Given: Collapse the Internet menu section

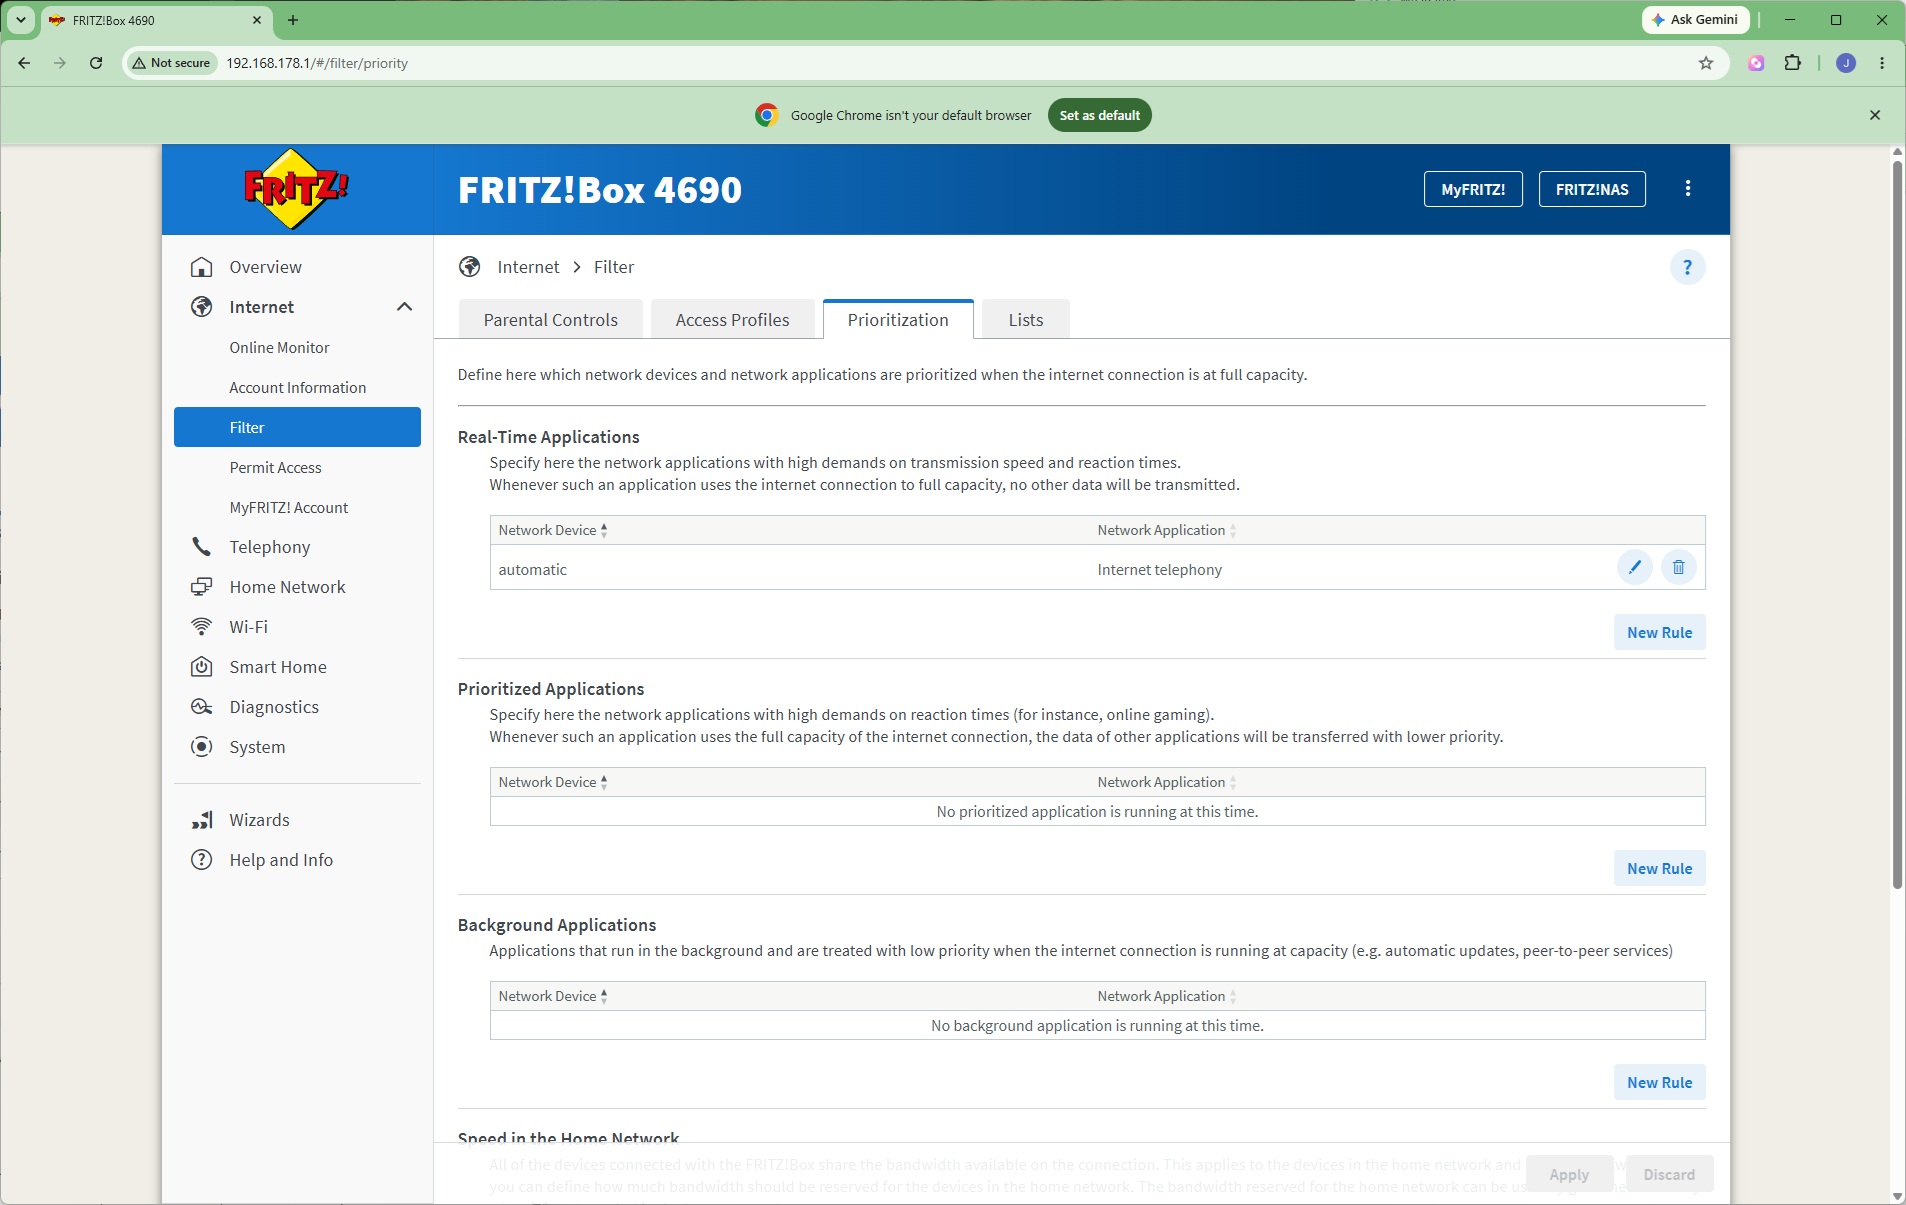Looking at the screenshot, I should pyautogui.click(x=404, y=307).
